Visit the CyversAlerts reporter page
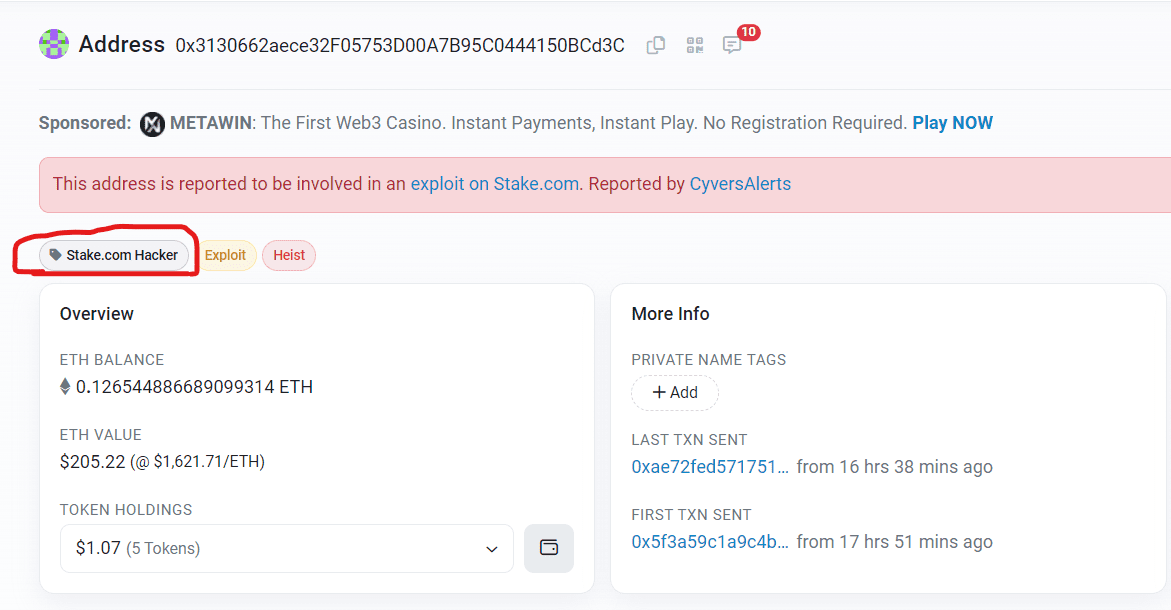The width and height of the screenshot is (1171, 610). click(x=740, y=184)
